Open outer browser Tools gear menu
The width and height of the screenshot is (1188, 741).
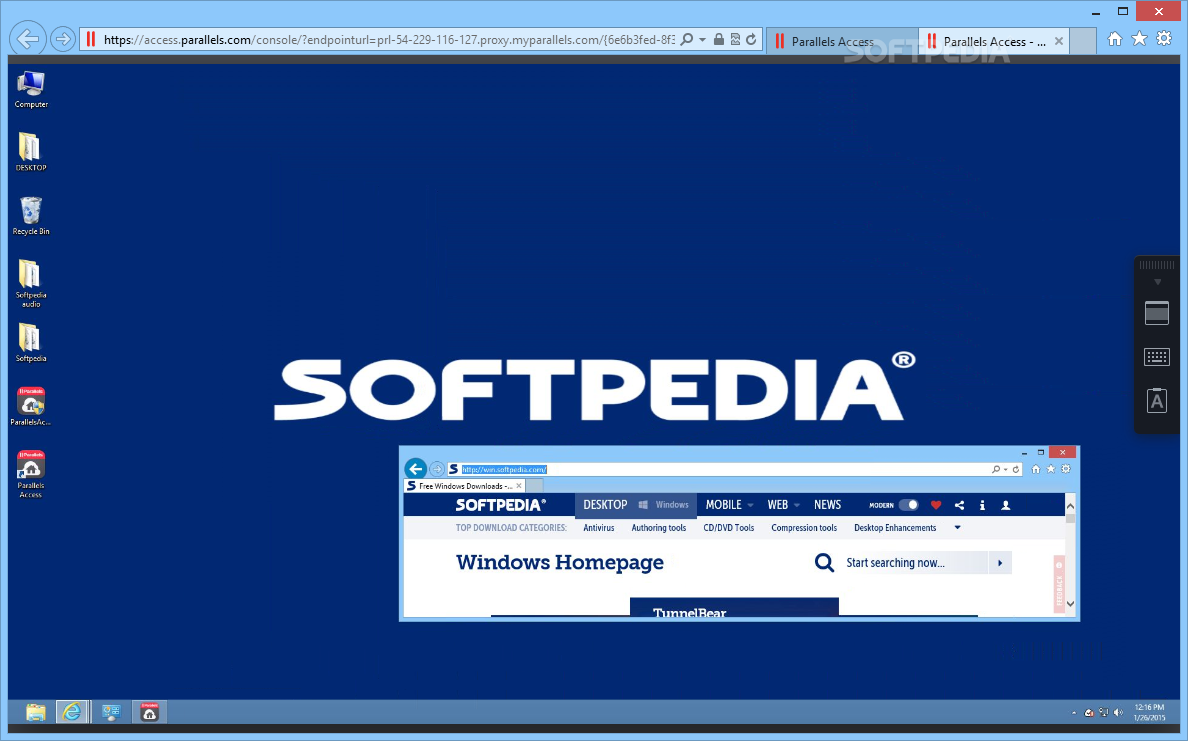pos(1164,39)
